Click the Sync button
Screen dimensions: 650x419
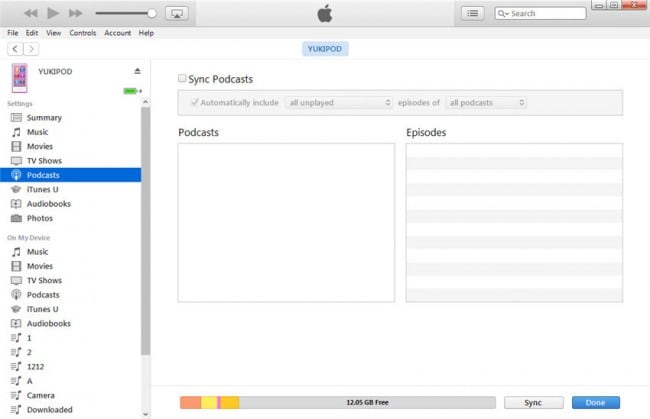tap(534, 402)
